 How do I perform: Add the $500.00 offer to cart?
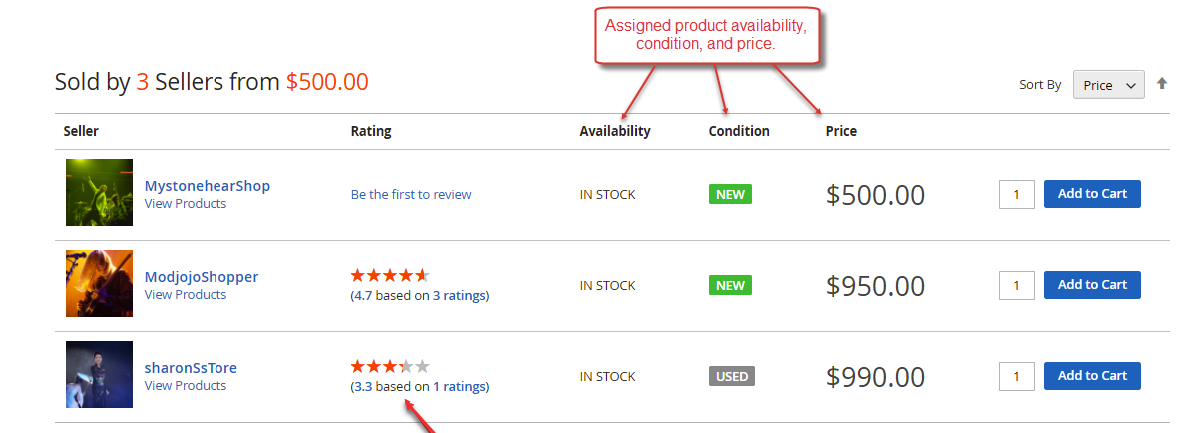coord(1092,194)
